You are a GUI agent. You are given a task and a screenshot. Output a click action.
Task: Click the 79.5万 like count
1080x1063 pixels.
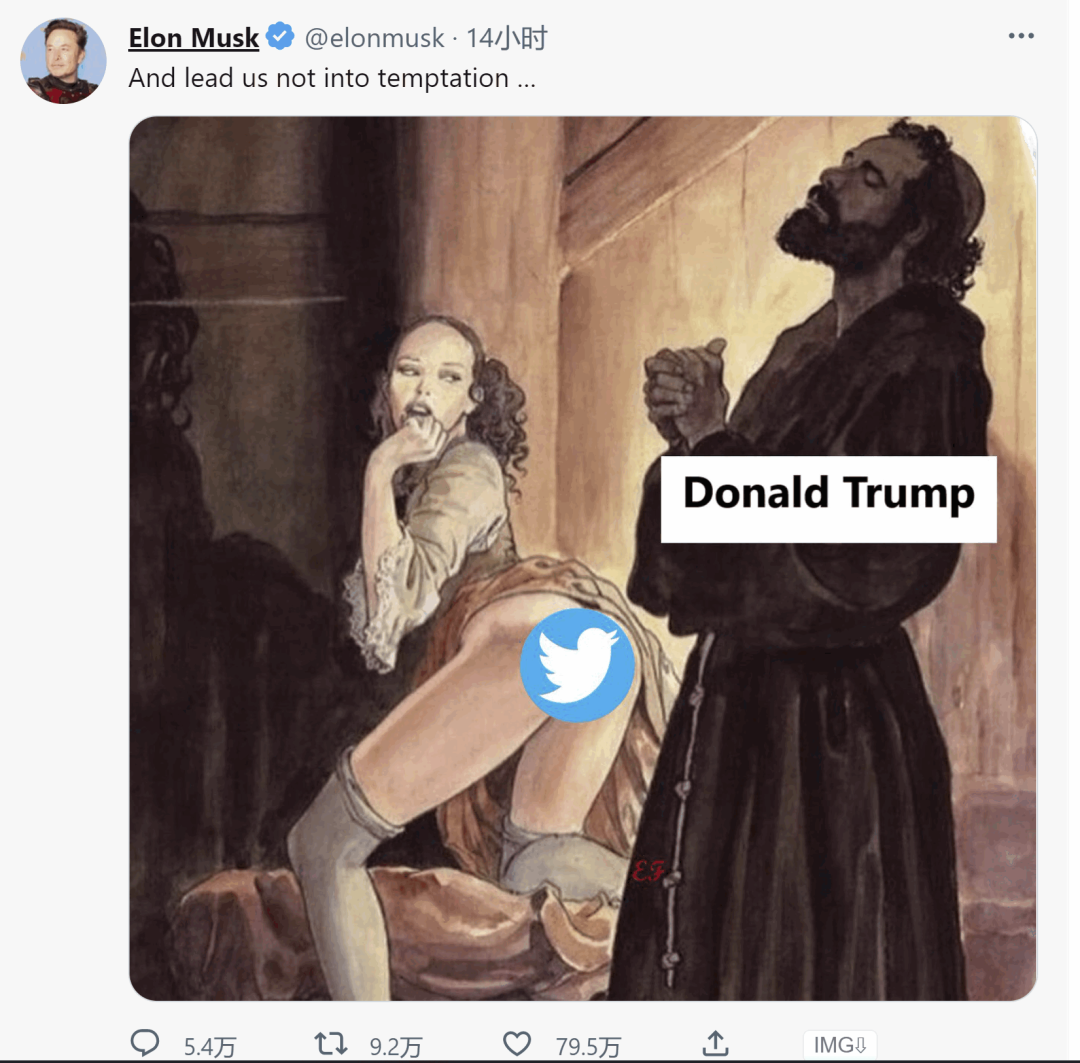click(x=589, y=1047)
